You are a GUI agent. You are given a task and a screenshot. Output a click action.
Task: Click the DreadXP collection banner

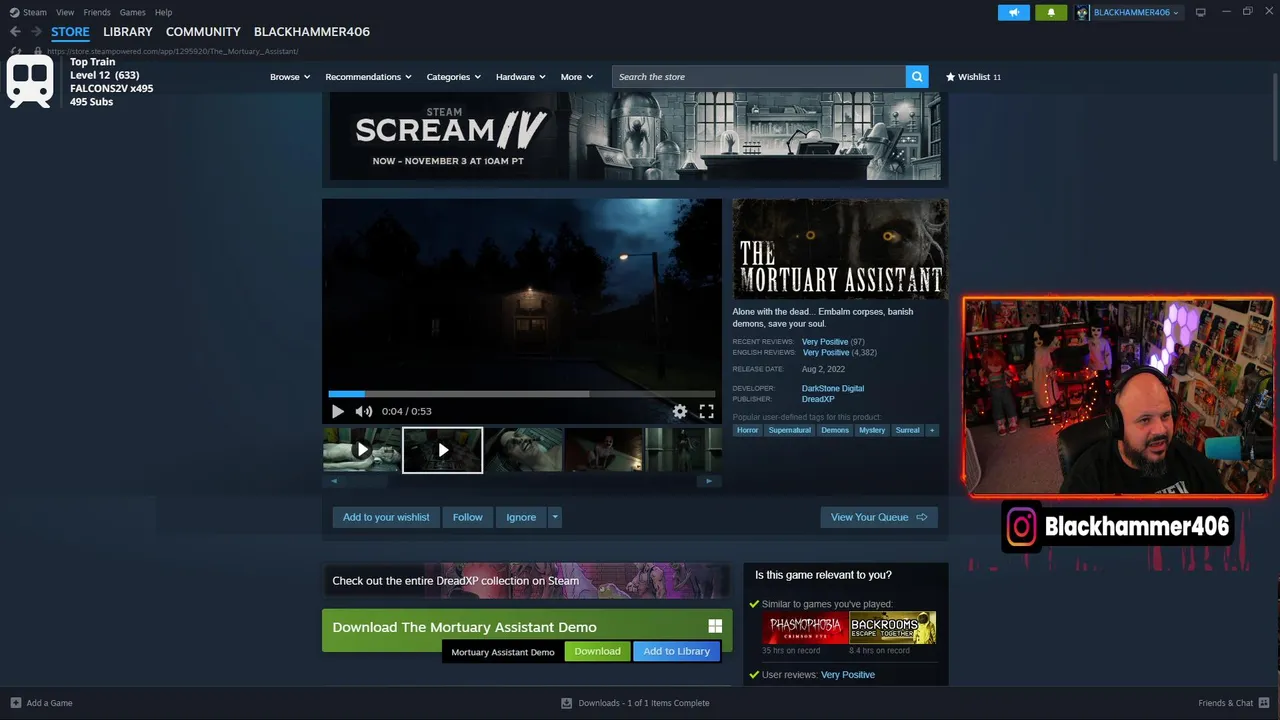526,581
